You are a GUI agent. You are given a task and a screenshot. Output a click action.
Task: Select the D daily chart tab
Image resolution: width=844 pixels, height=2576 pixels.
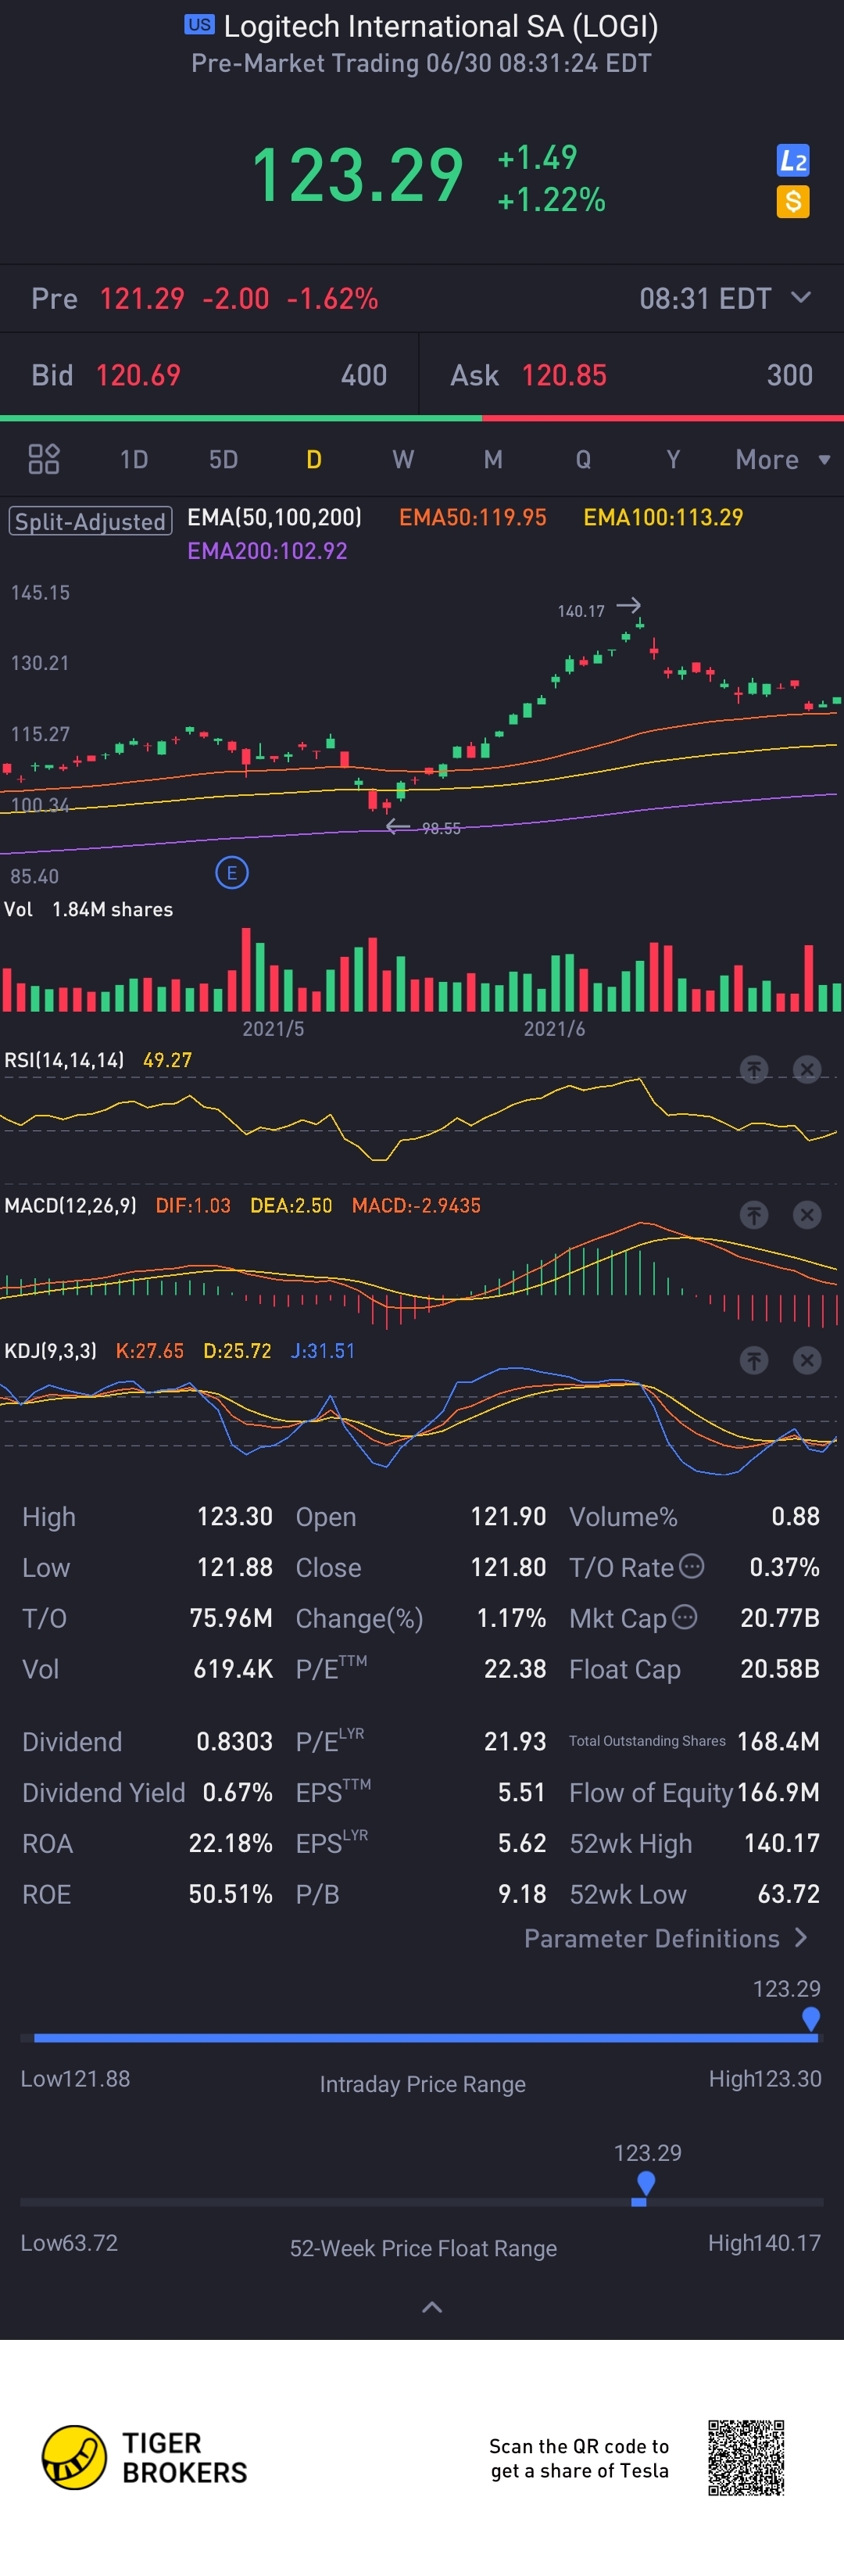tap(314, 459)
